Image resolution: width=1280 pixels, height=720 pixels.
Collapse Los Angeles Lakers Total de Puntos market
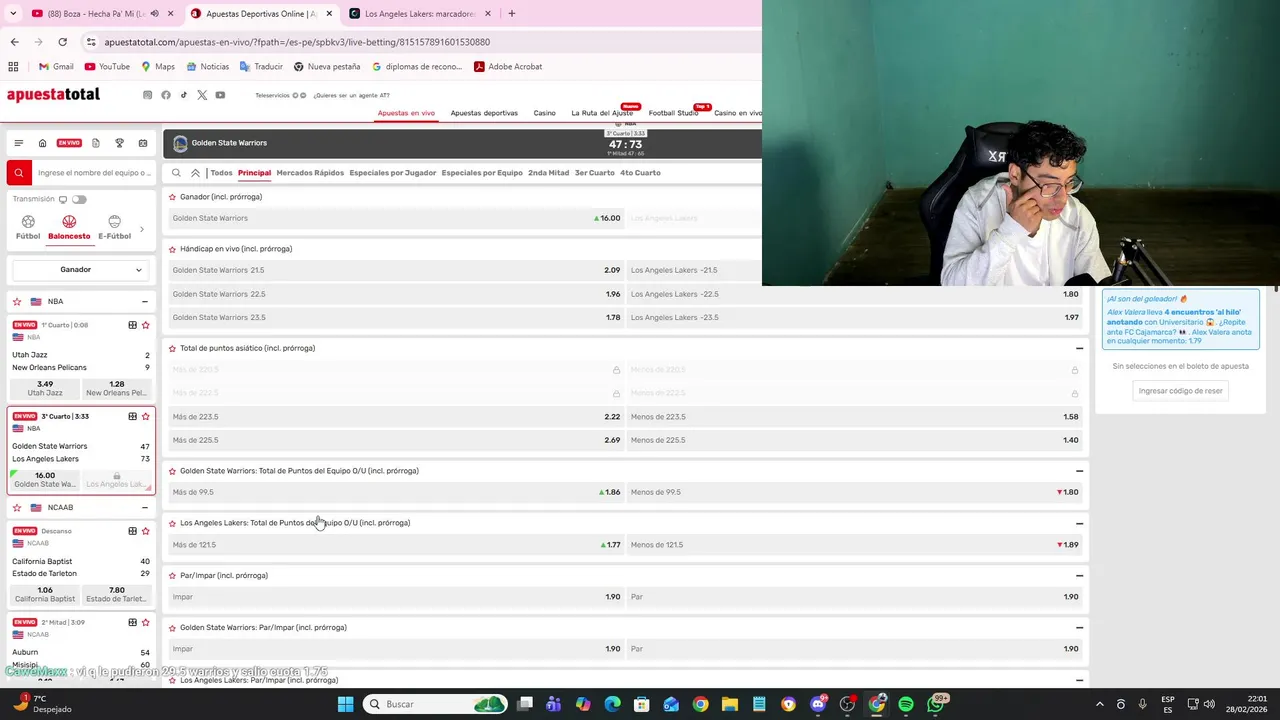[x=1079, y=523]
